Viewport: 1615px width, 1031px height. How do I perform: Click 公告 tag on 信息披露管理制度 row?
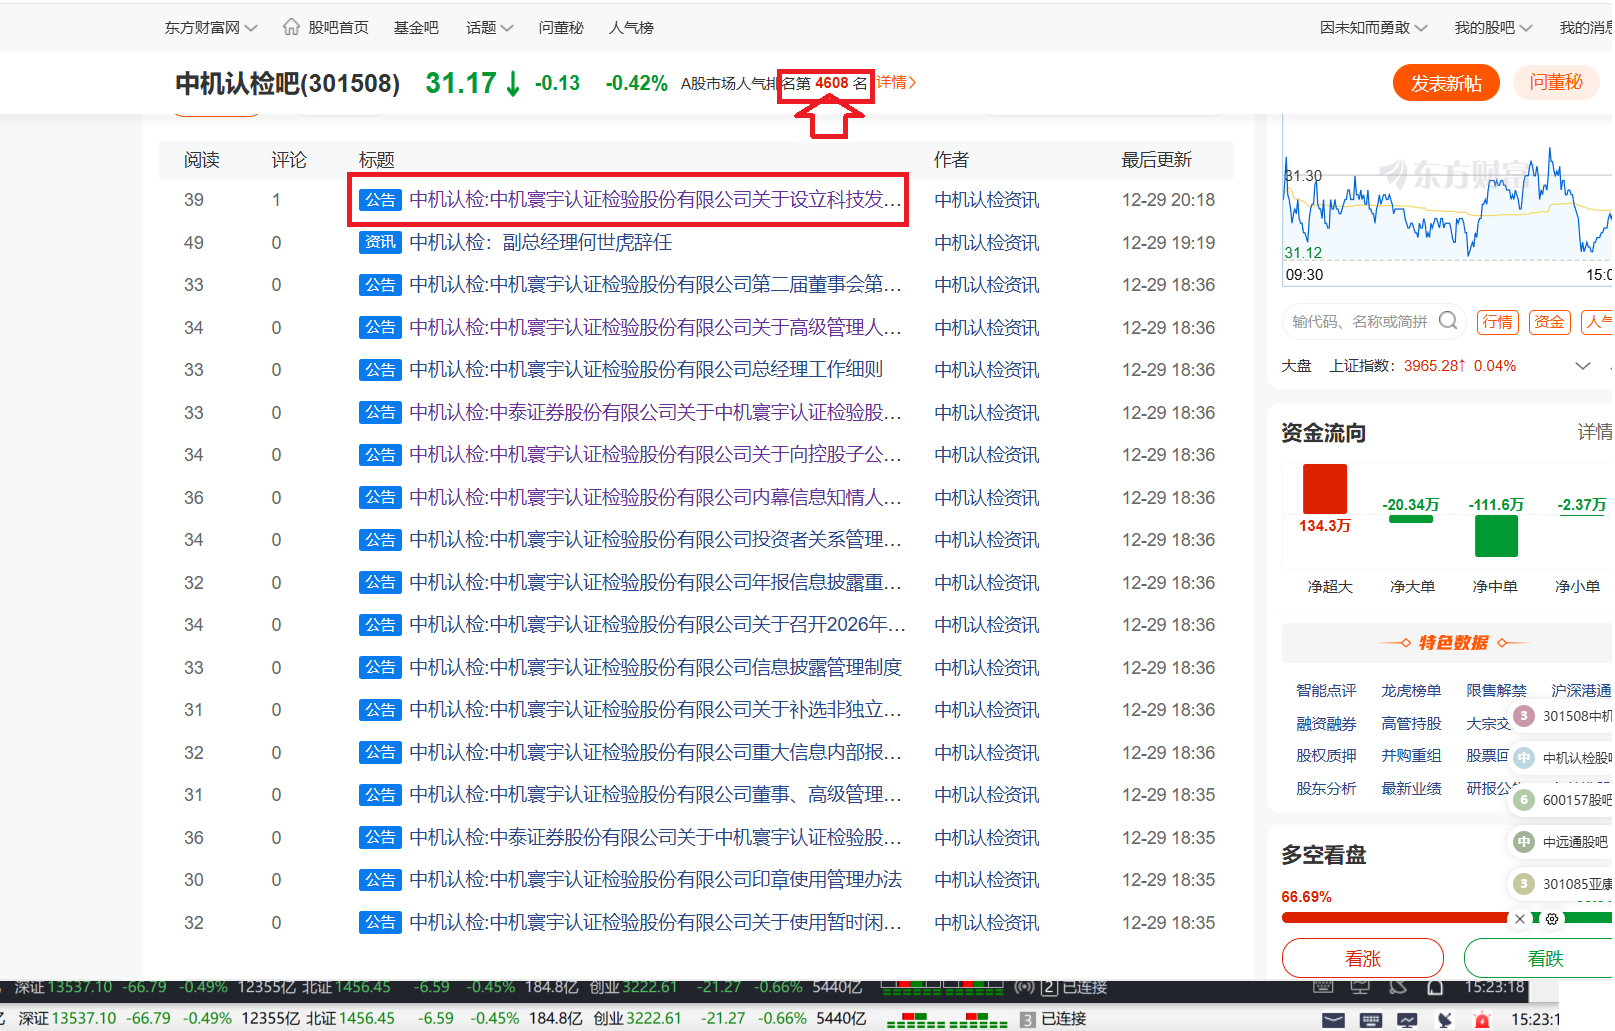pyautogui.click(x=380, y=667)
